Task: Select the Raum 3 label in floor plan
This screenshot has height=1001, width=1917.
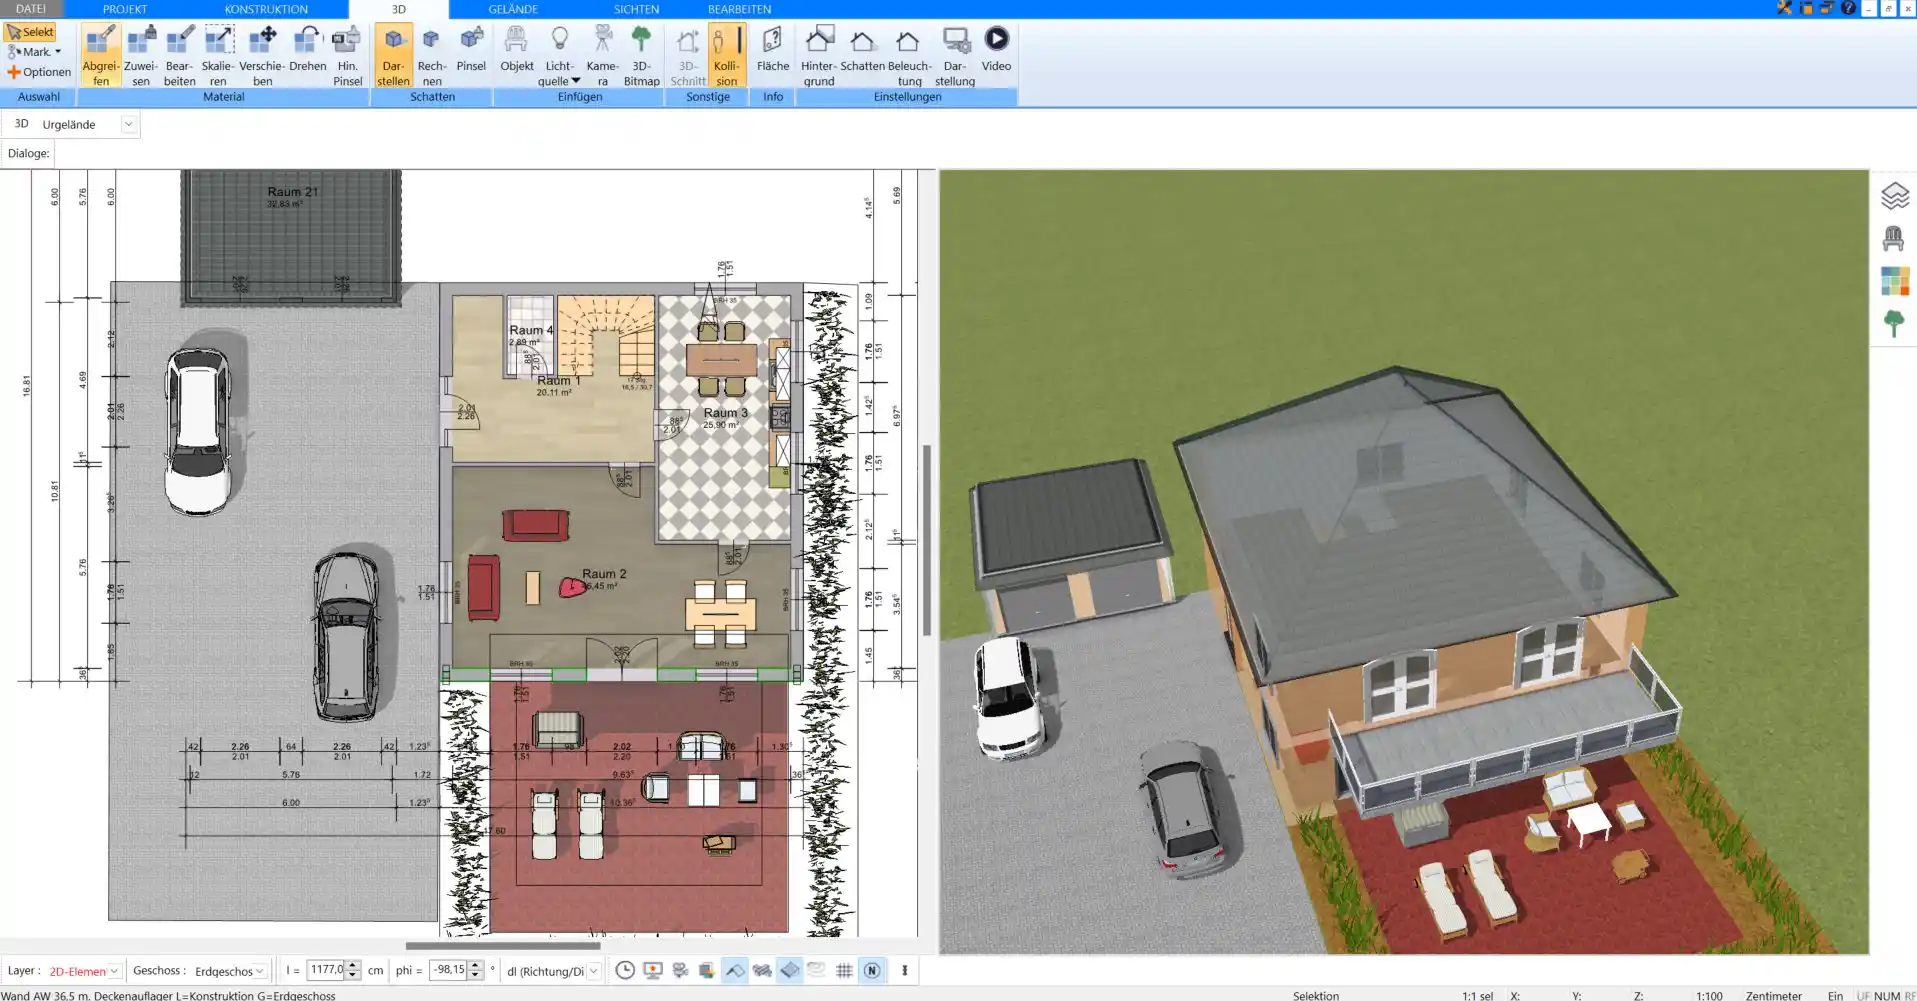Action: 725,412
